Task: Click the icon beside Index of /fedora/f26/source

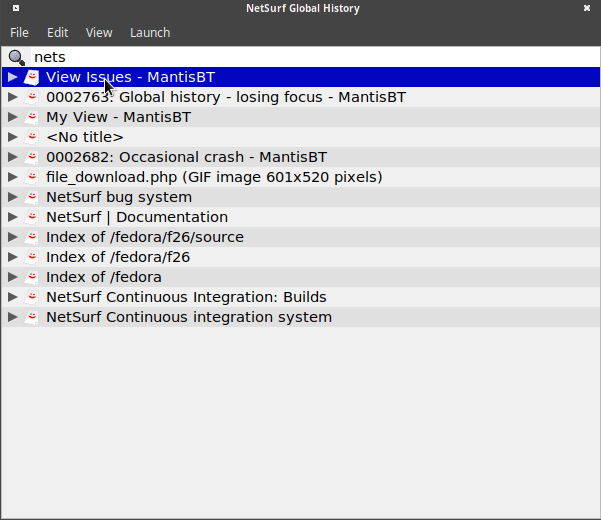Action: click(32, 237)
